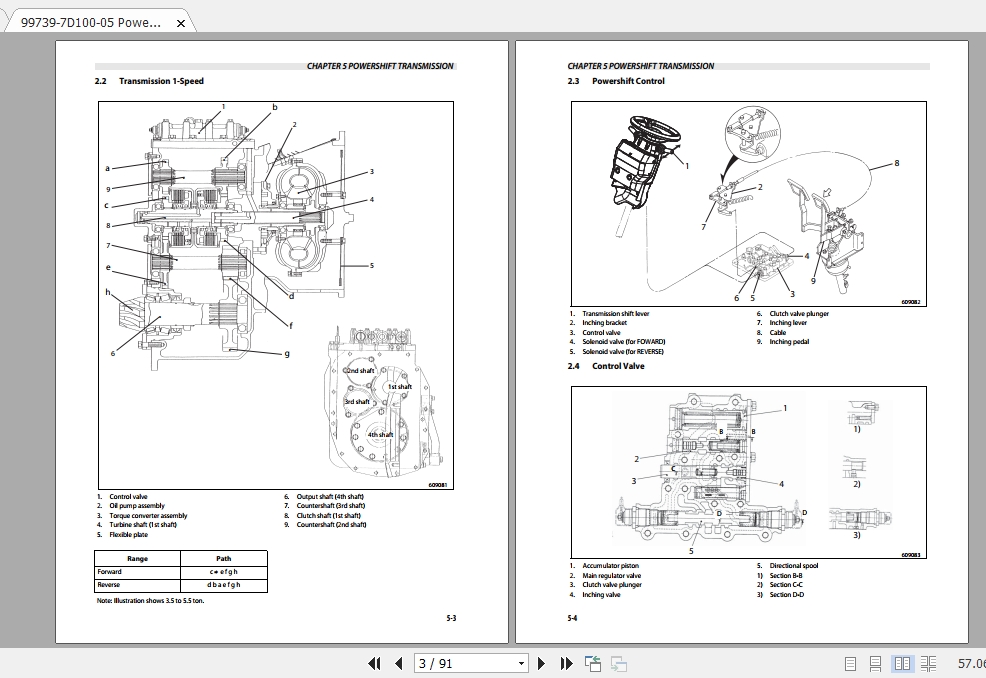Click the 'Path' table header
The height and width of the screenshot is (678, 986).
point(224,559)
